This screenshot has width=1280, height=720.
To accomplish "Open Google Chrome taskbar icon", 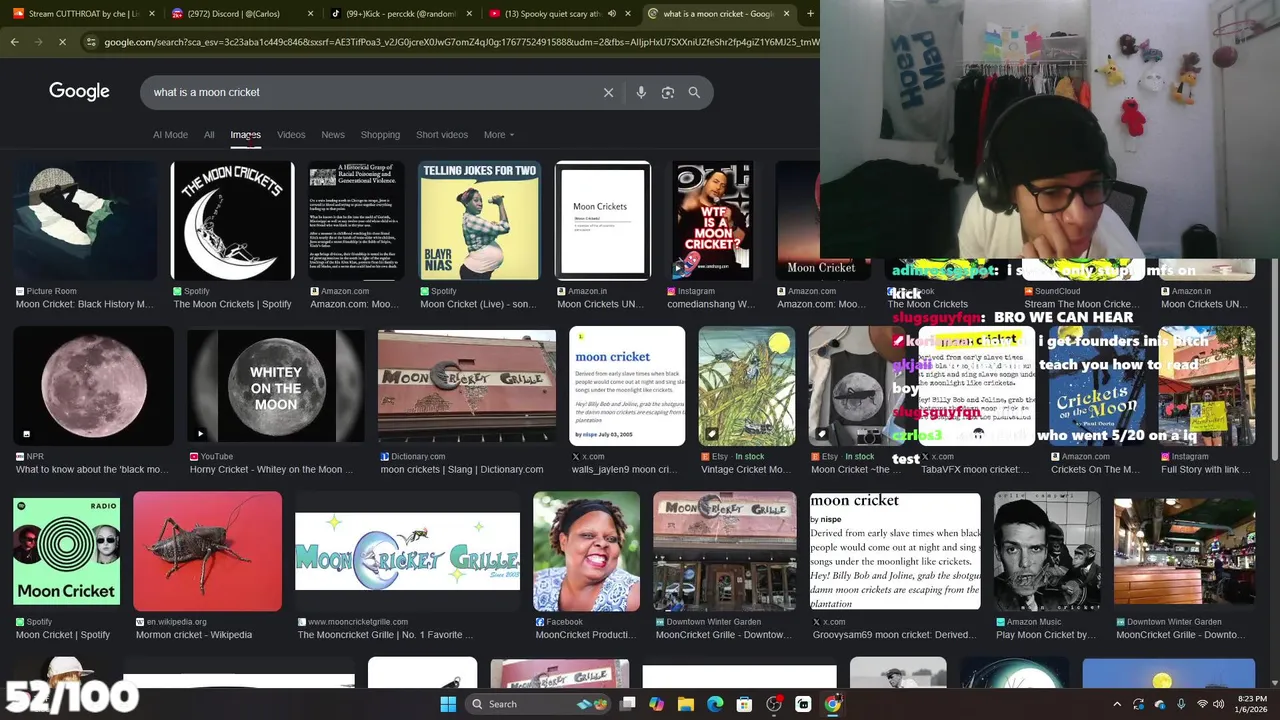I will [832, 704].
